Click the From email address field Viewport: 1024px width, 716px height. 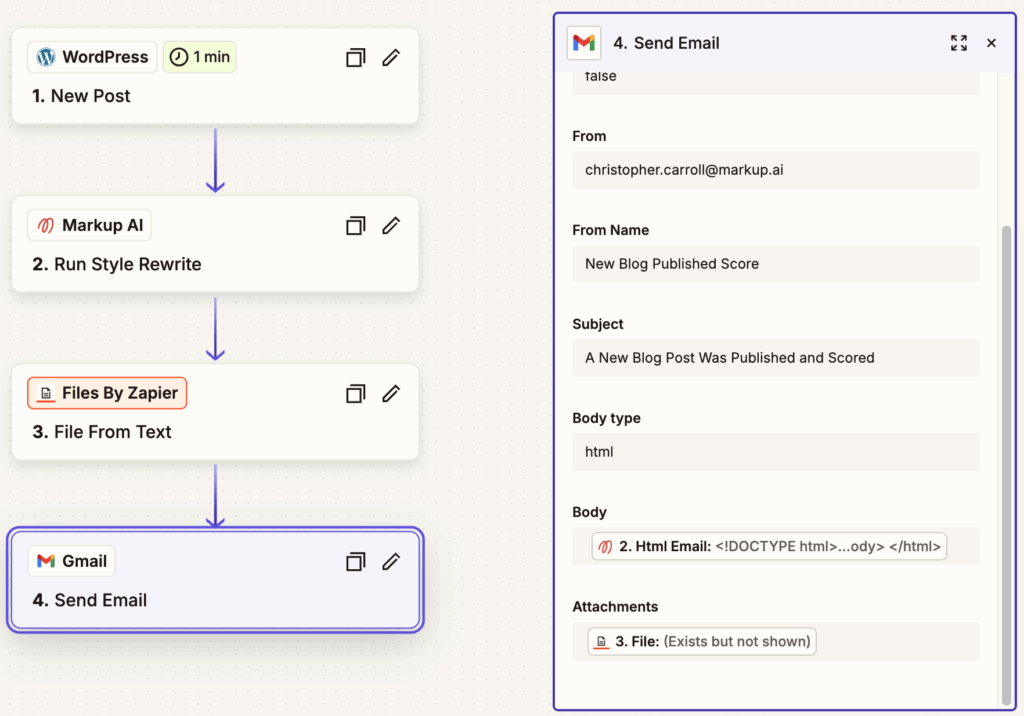point(775,170)
